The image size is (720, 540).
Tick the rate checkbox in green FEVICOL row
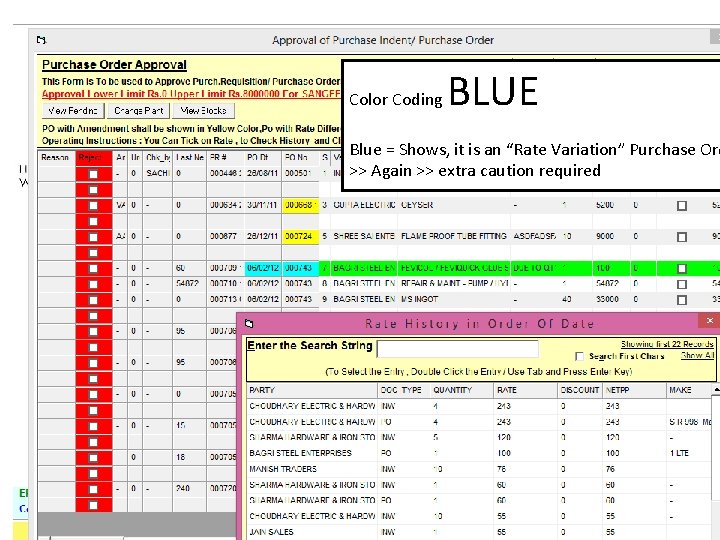coord(682,268)
